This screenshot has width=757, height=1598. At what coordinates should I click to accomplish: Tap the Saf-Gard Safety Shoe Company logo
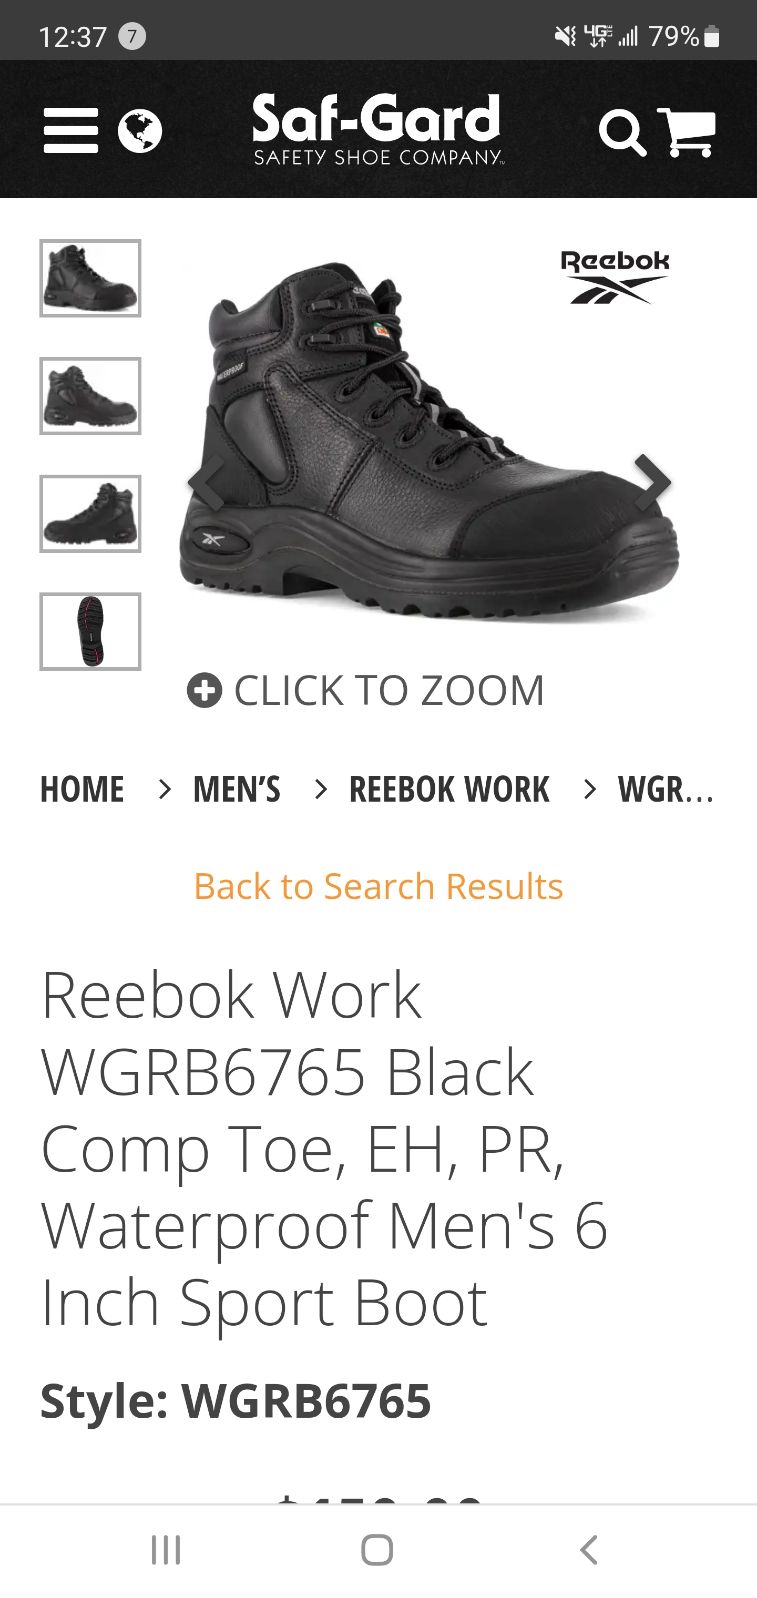[377, 128]
